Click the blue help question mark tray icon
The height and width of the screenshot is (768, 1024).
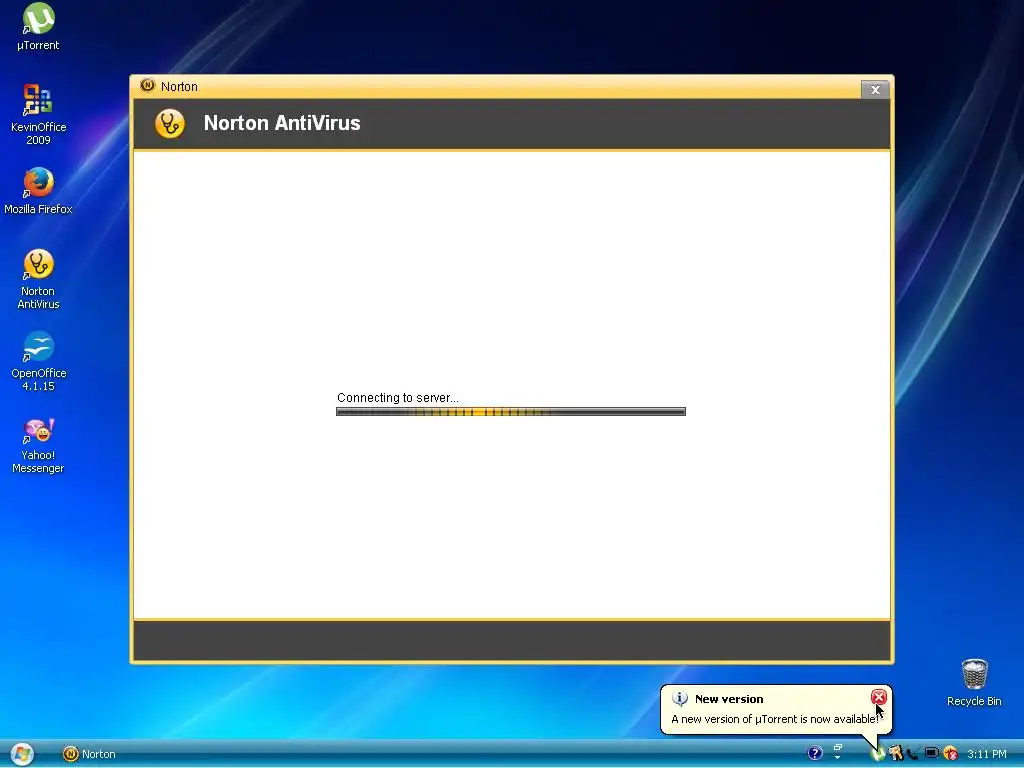point(815,753)
